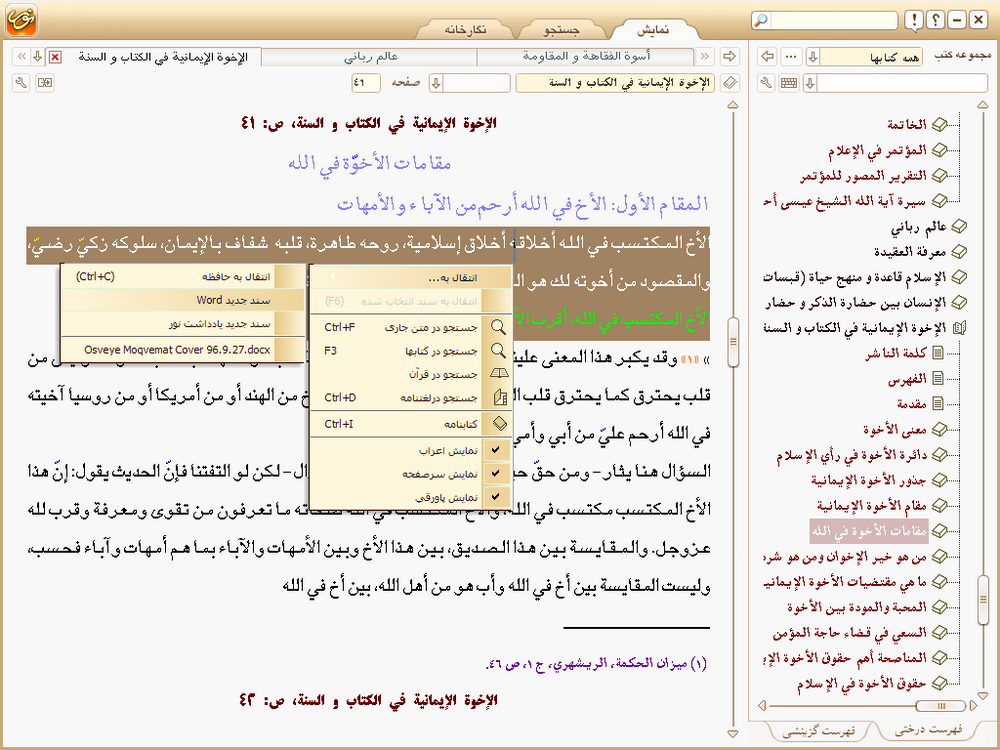
Task: Open book title dropdown field
Action: [x=617, y=83]
